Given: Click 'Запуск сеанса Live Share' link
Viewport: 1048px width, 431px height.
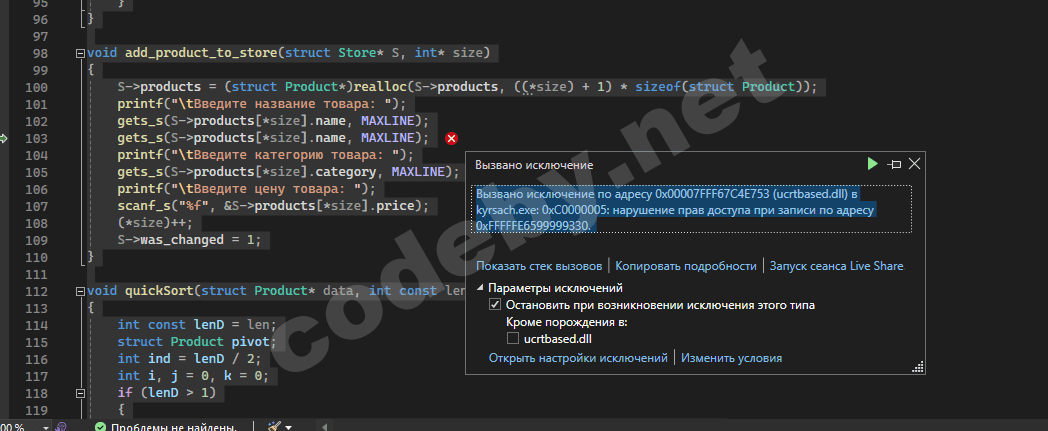Looking at the screenshot, I should click(x=836, y=266).
